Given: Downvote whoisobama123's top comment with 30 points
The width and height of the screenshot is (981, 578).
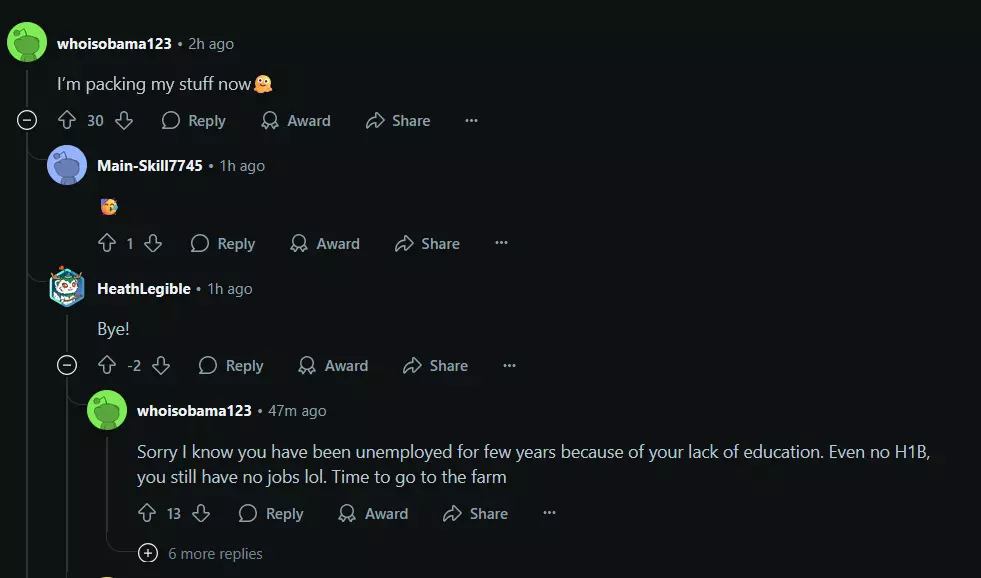Looking at the screenshot, I should coord(124,121).
